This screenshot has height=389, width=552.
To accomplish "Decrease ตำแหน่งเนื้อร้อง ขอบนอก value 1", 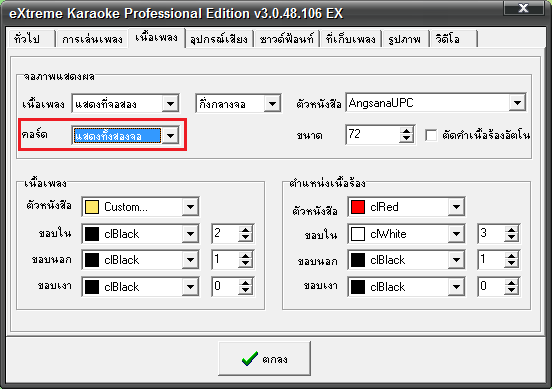I will click(x=512, y=264).
